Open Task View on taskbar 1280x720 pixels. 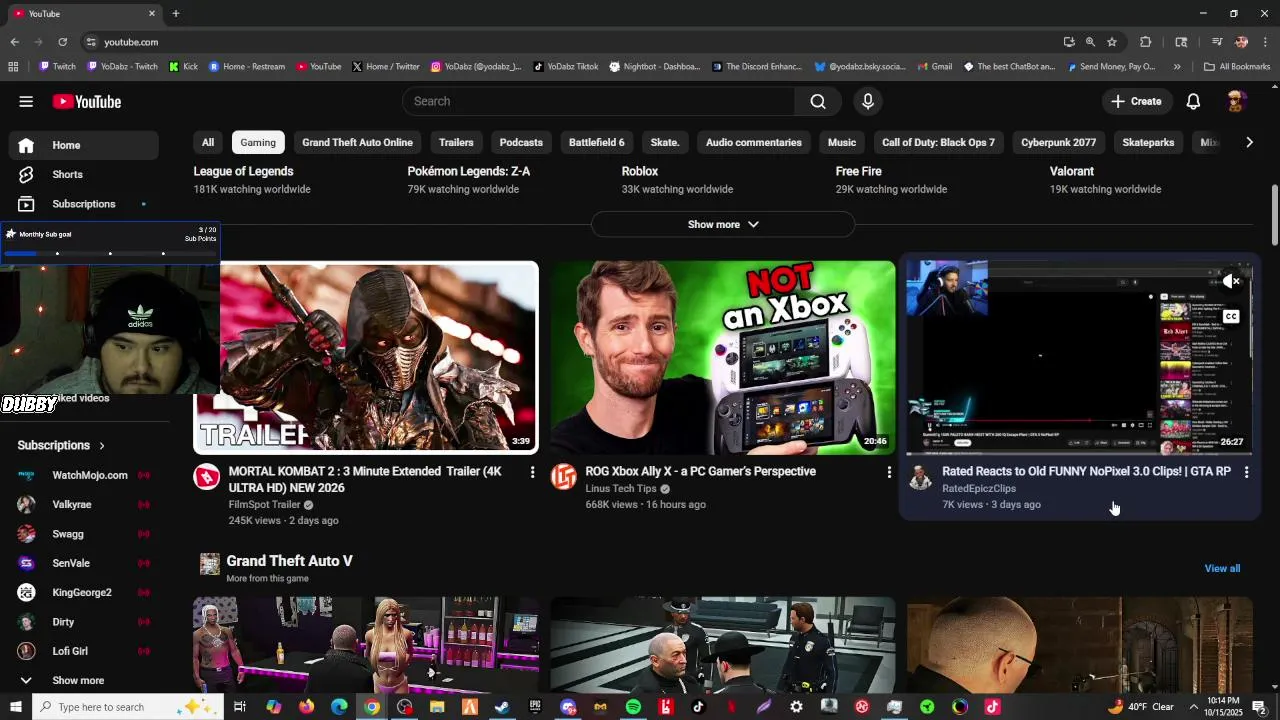tap(240, 707)
